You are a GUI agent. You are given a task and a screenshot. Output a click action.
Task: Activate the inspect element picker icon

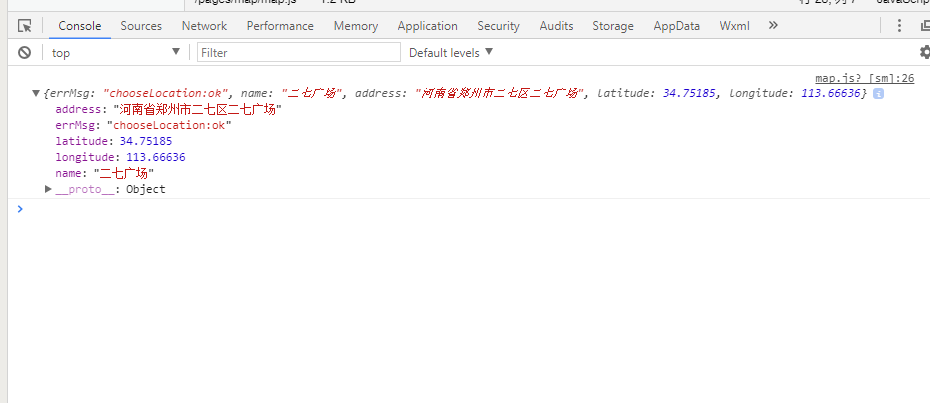24,26
